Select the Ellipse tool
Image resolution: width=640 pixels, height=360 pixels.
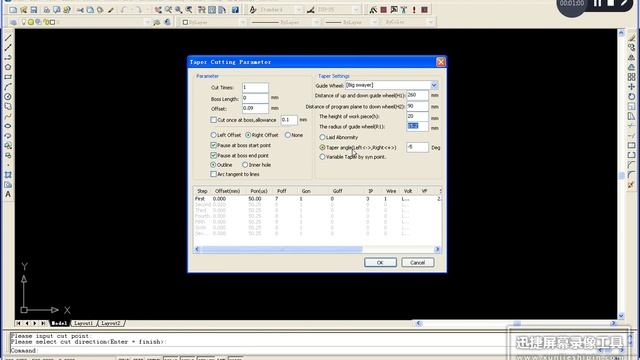(8, 126)
